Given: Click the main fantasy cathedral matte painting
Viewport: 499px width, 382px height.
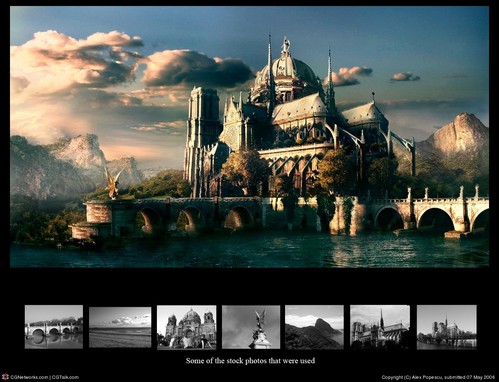Looking at the screenshot, I should 249,137.
